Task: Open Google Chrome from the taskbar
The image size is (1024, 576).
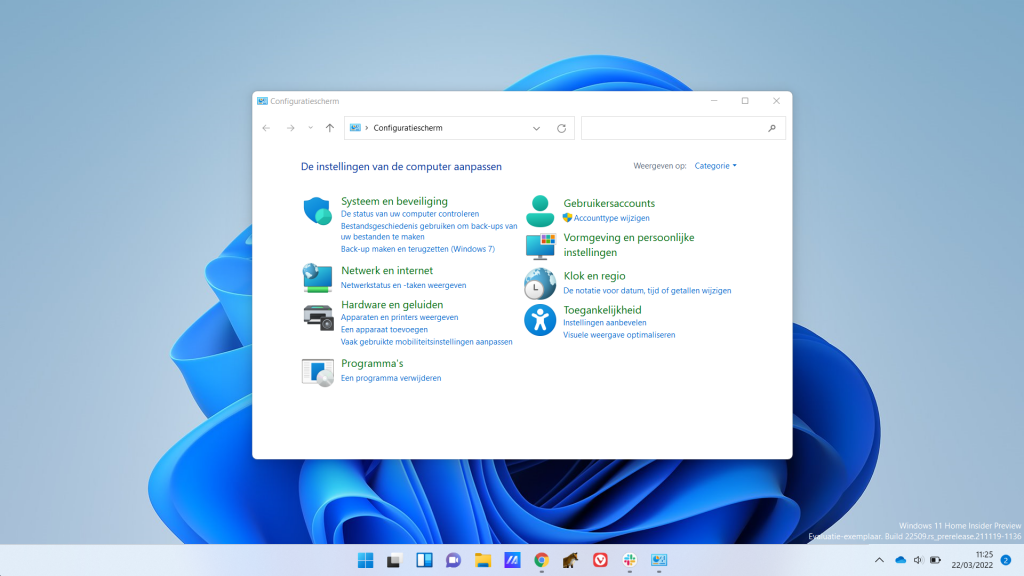Action: [540, 560]
